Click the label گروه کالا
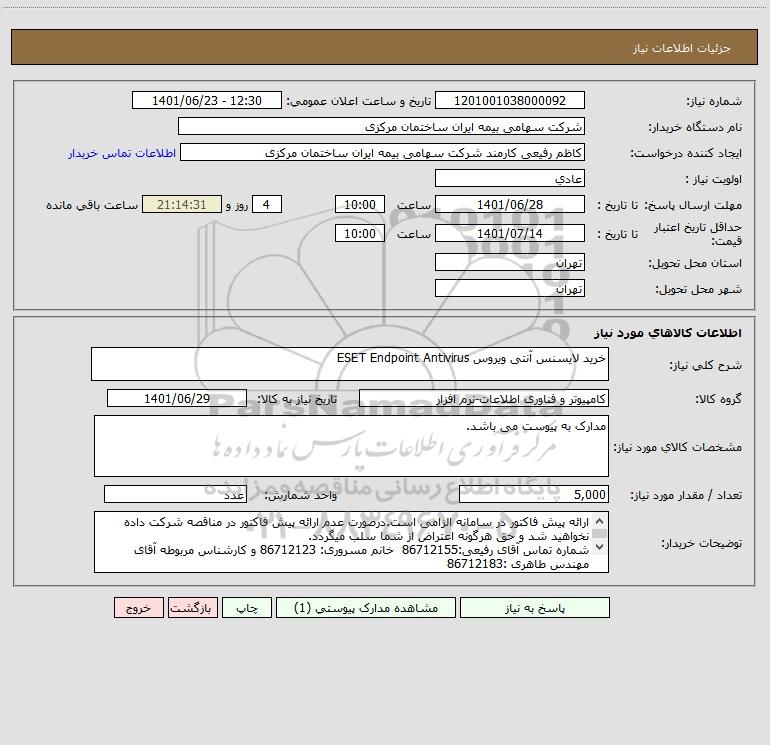Viewport: 770px width, 745px height. click(x=718, y=399)
